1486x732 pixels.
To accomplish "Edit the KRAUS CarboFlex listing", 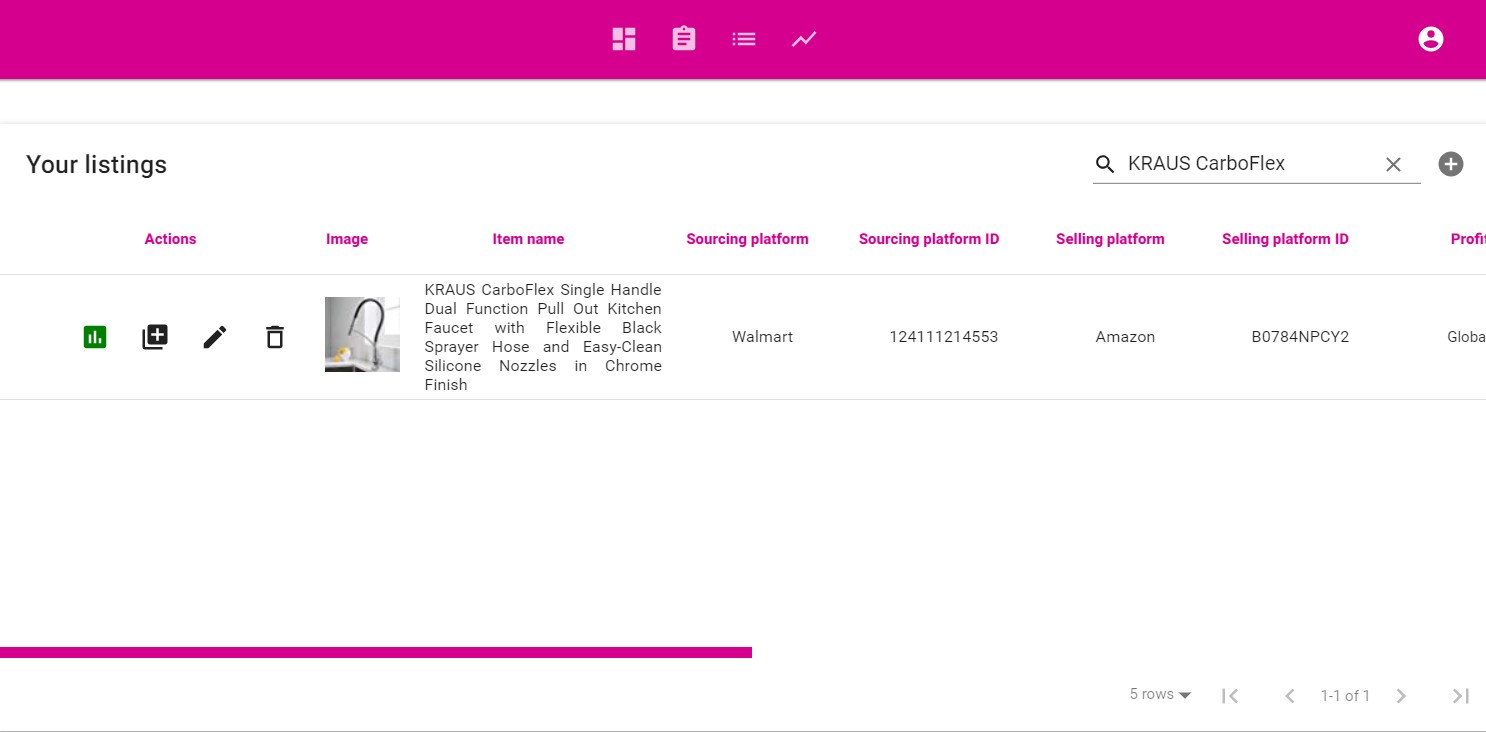I will pyautogui.click(x=215, y=337).
